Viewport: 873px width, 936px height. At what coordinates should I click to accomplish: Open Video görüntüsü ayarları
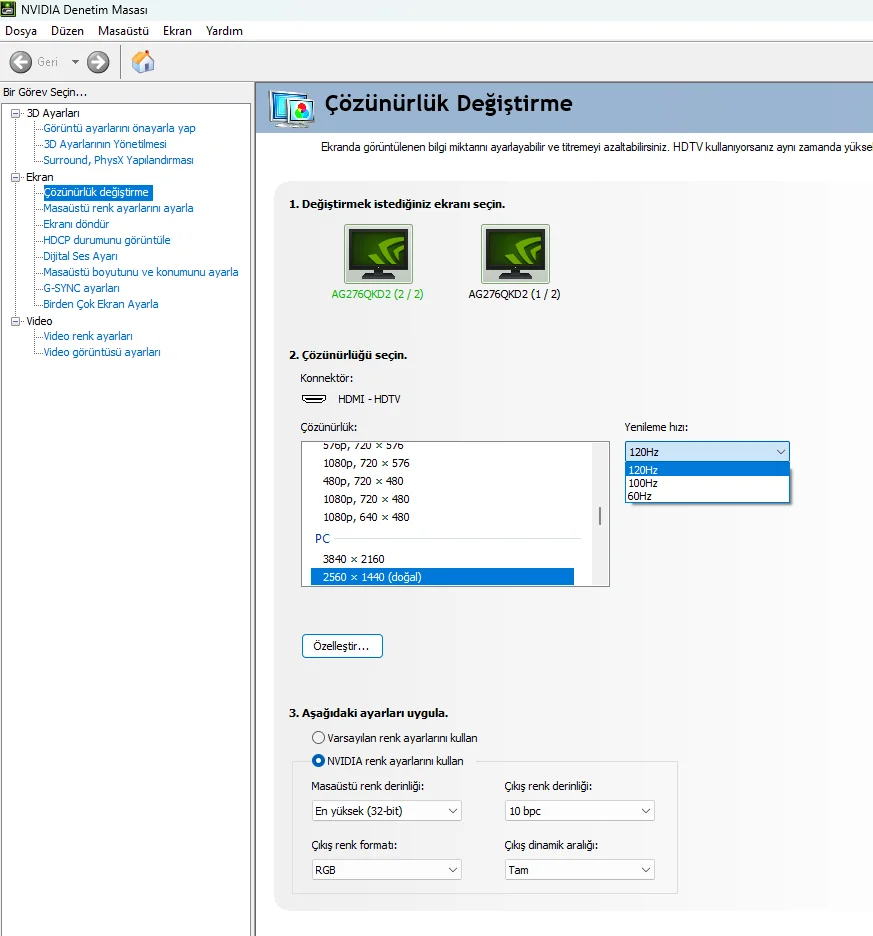(102, 353)
